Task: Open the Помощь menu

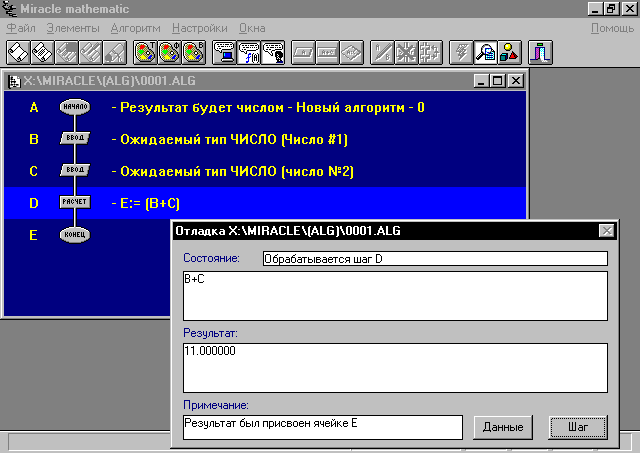Action: (612, 28)
